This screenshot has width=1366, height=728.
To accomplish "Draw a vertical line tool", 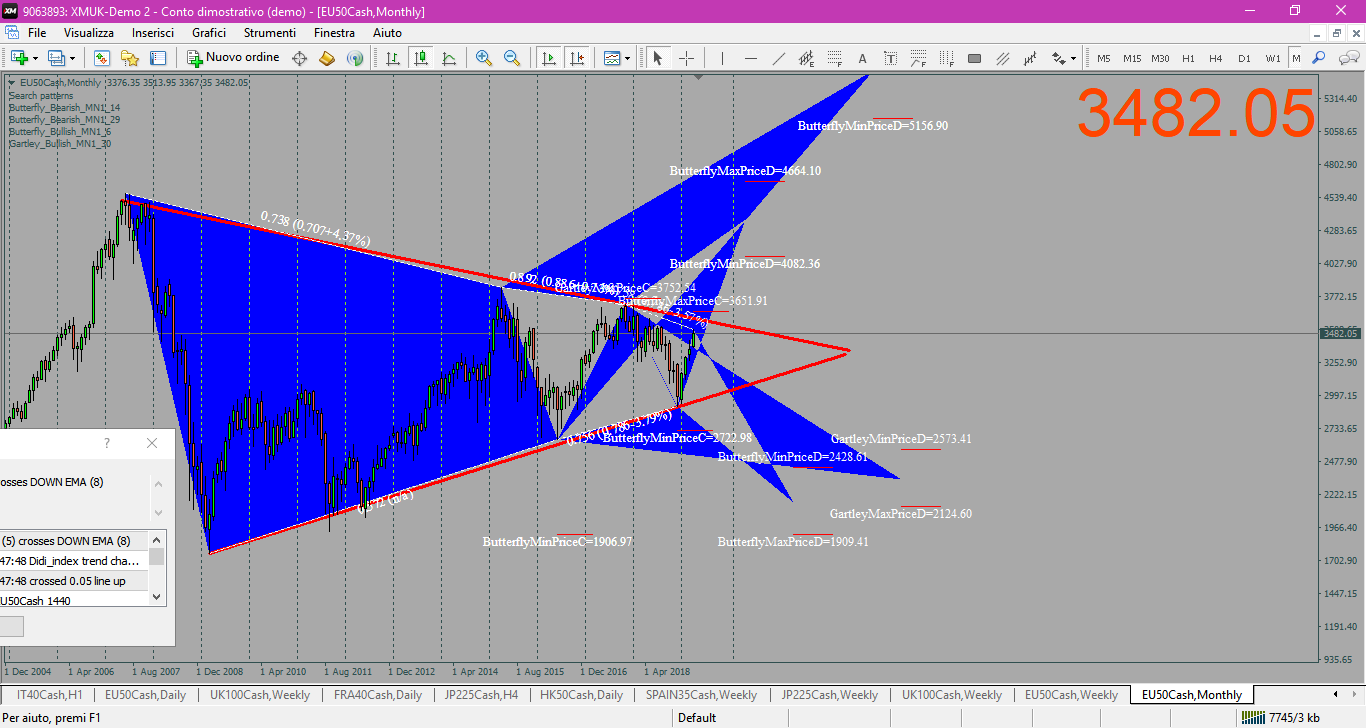I will tap(722, 58).
